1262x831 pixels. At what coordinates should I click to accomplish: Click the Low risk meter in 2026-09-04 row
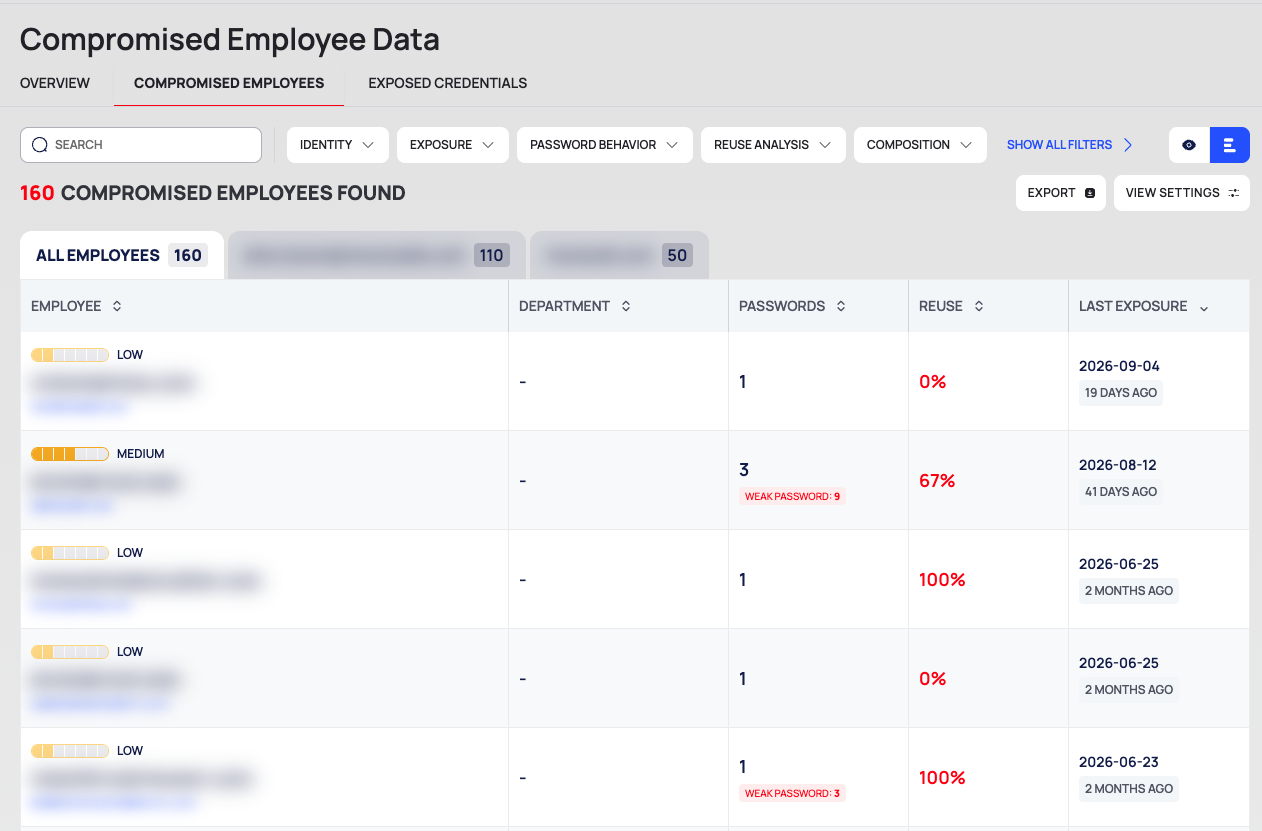pos(70,355)
